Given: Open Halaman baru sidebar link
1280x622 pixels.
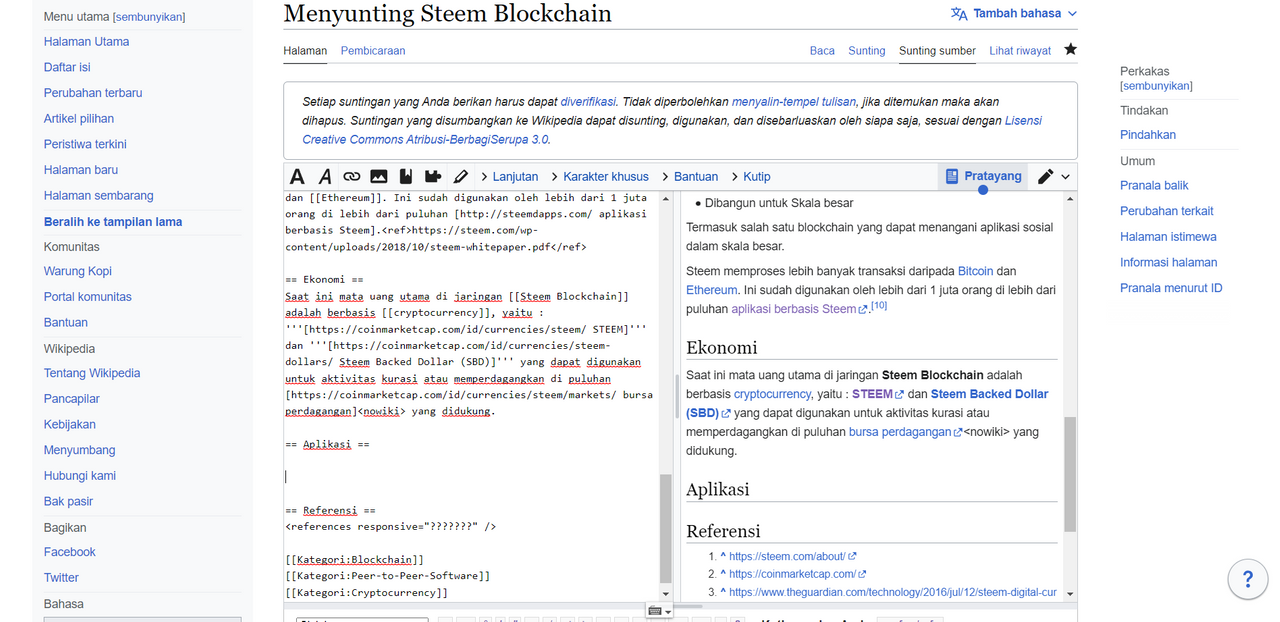Looking at the screenshot, I should pyautogui.click(x=81, y=170).
